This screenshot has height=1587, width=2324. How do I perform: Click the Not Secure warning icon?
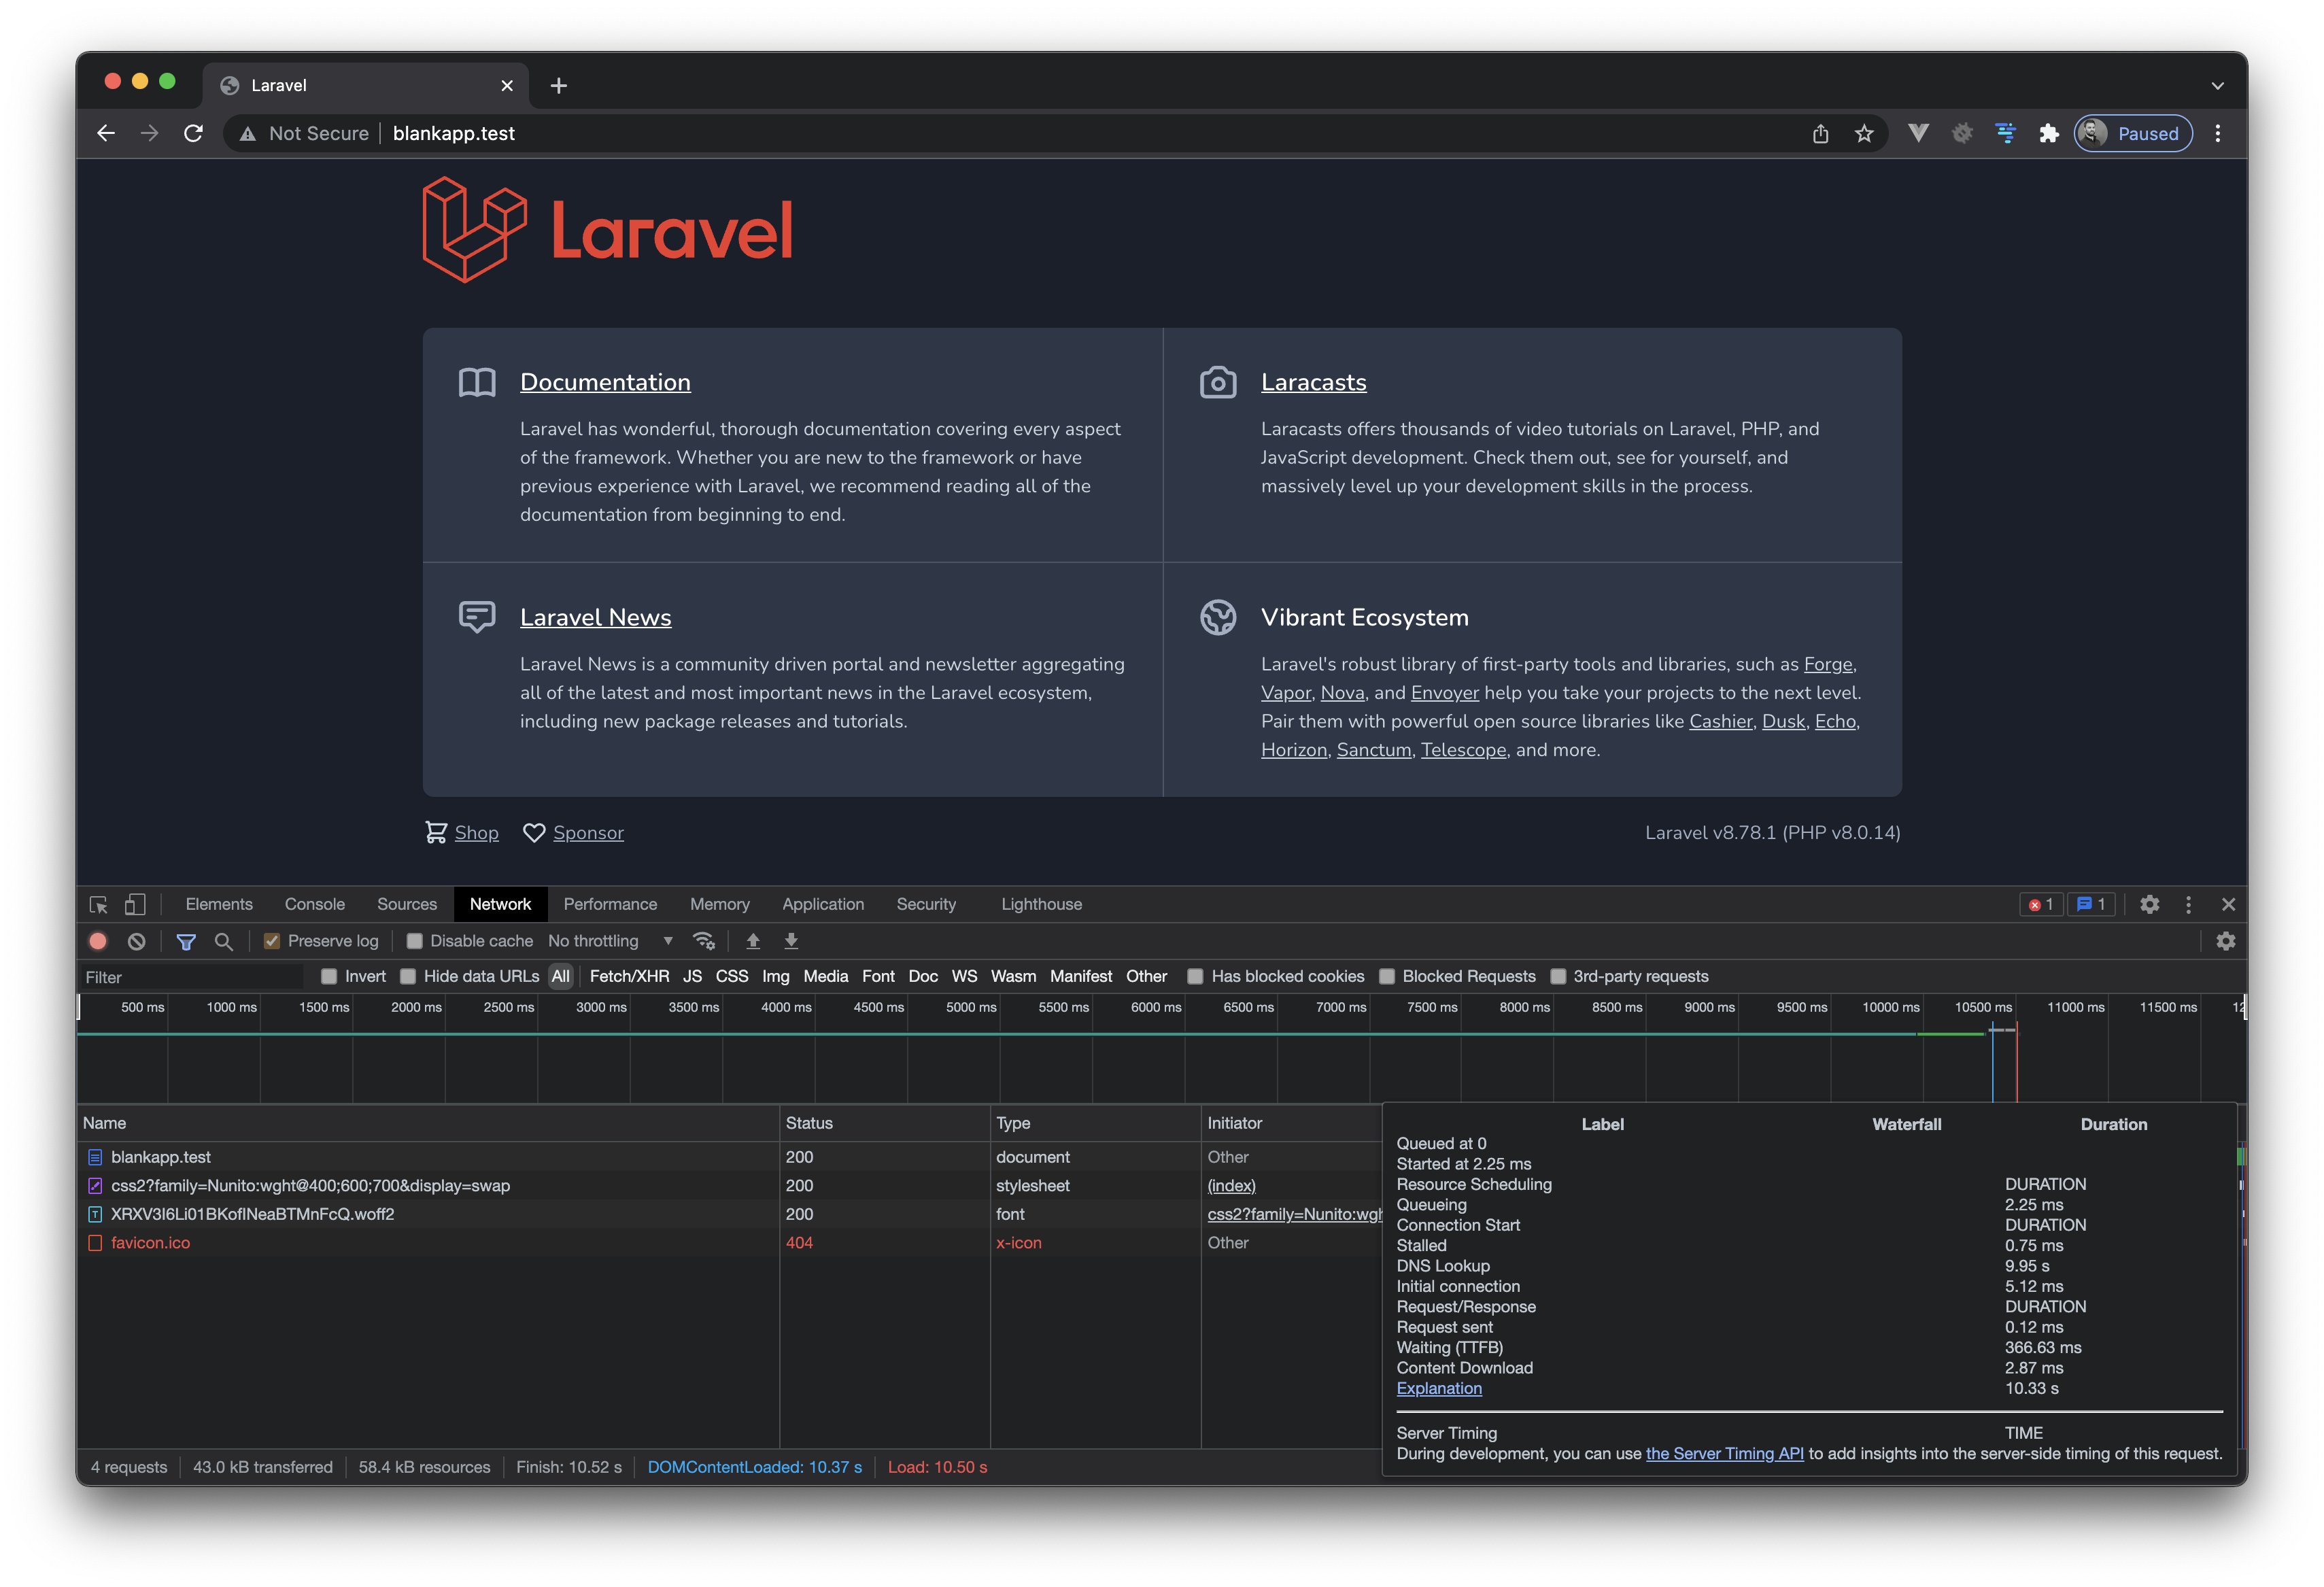click(248, 134)
